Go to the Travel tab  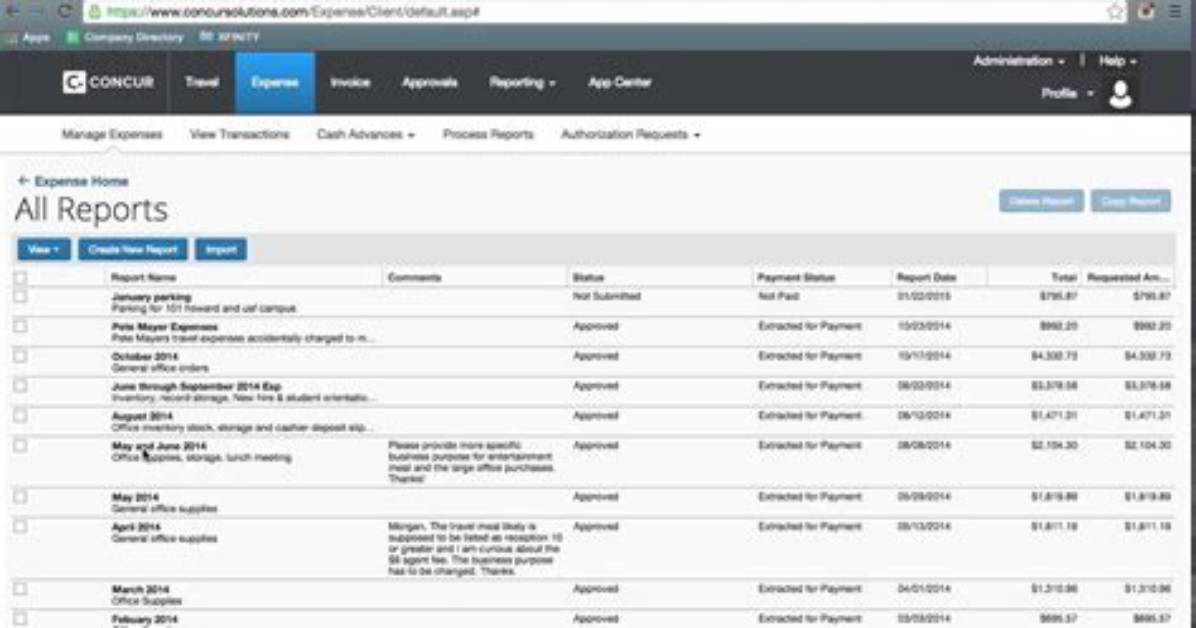pyautogui.click(x=201, y=82)
